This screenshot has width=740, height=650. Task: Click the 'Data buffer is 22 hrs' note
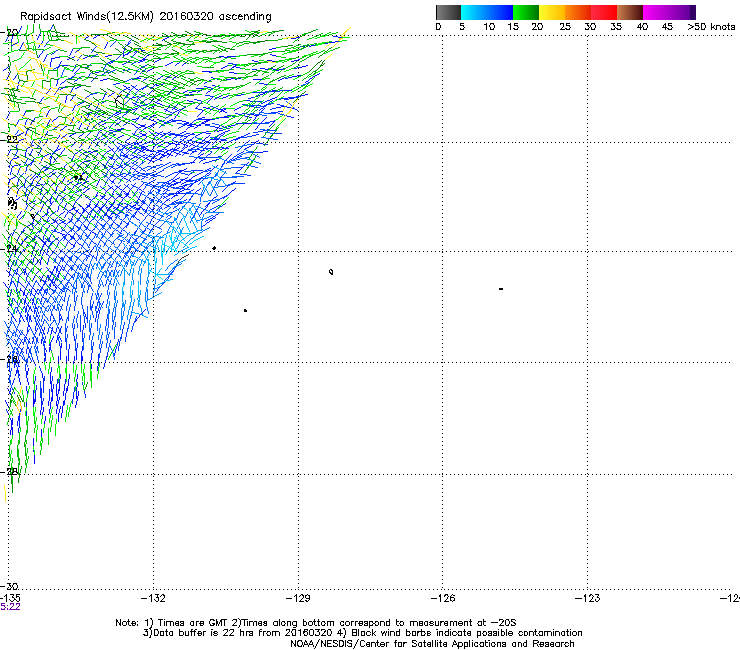[238, 633]
